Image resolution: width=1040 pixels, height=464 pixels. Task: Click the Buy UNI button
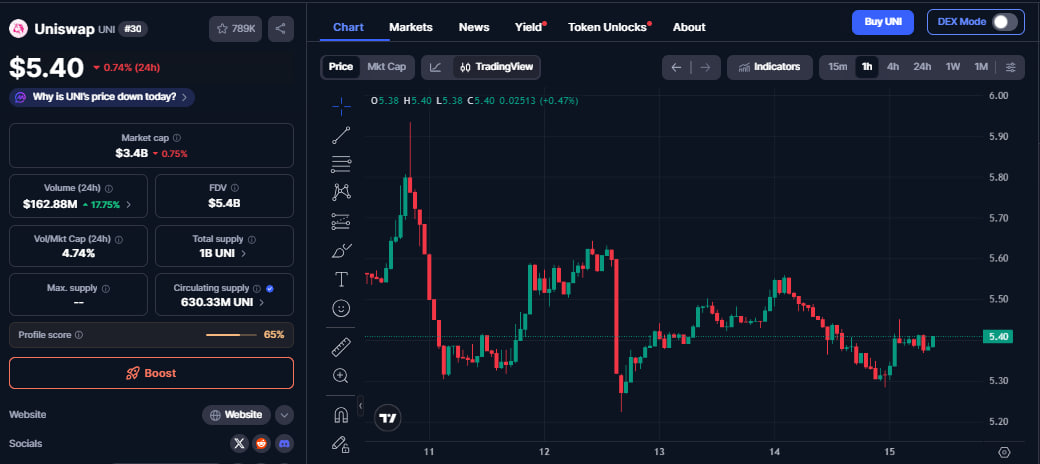click(883, 22)
